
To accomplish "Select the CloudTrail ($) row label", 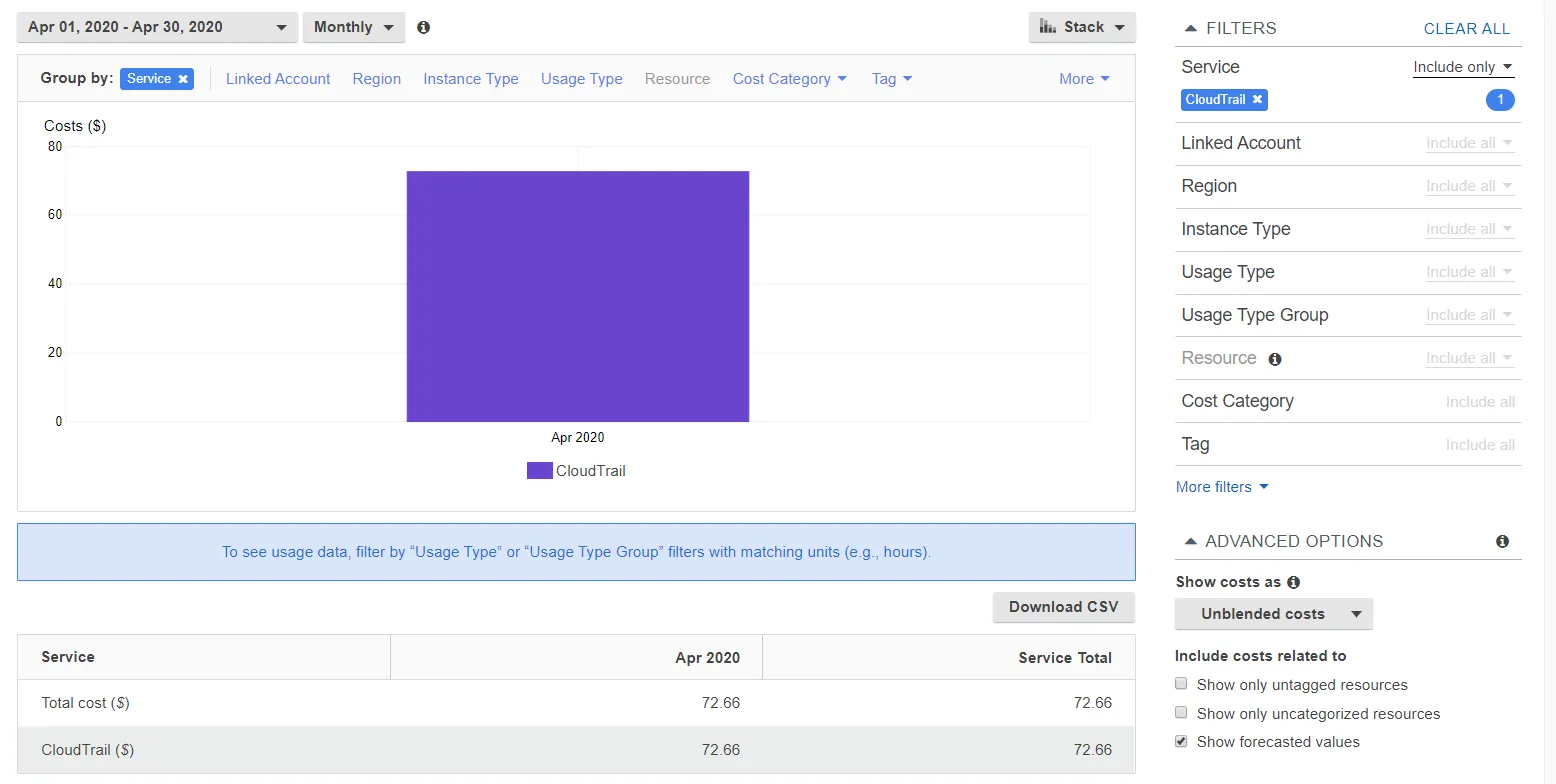I will (88, 750).
